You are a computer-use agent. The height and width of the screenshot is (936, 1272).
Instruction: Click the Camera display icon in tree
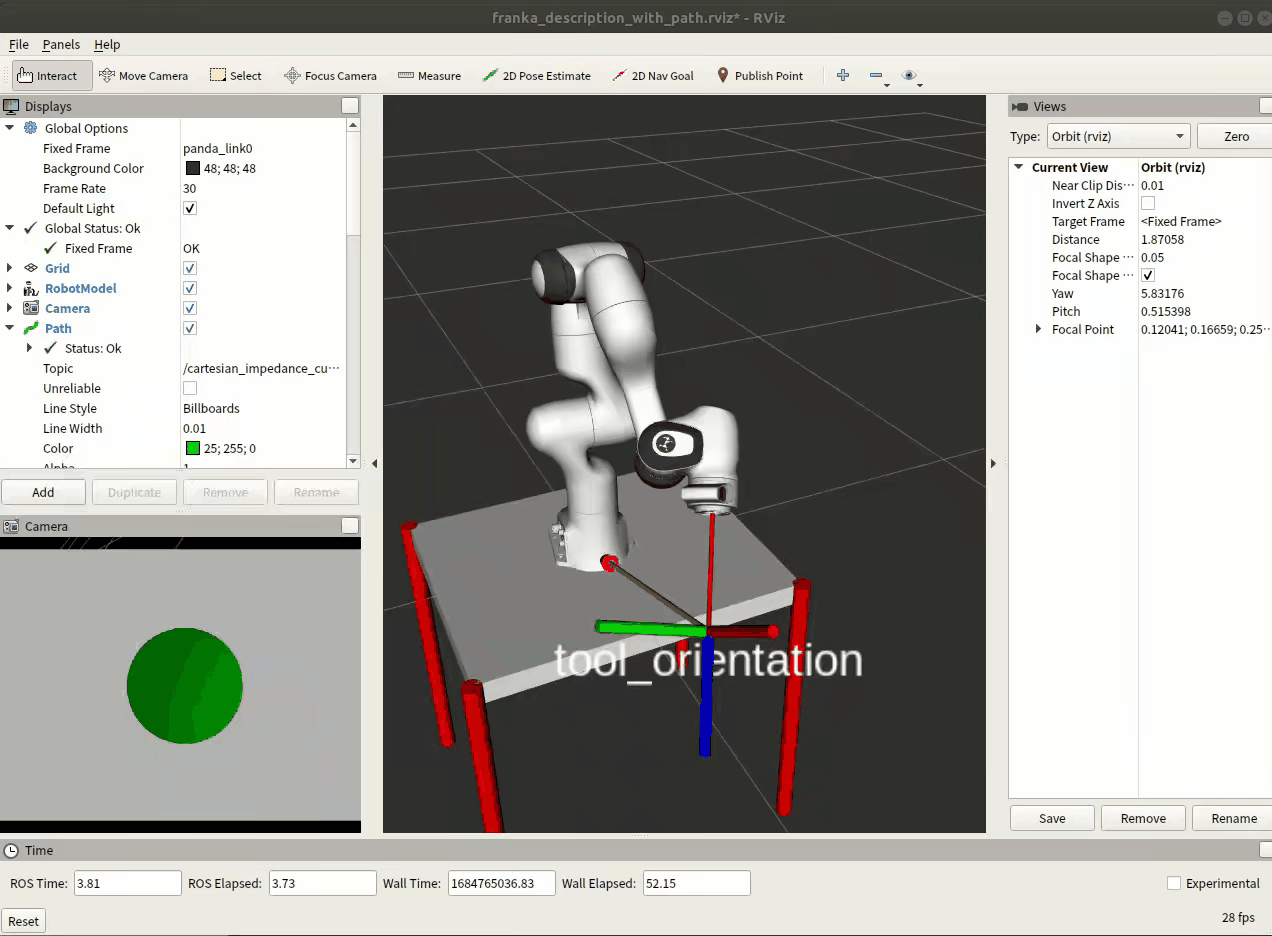pyautogui.click(x=31, y=308)
